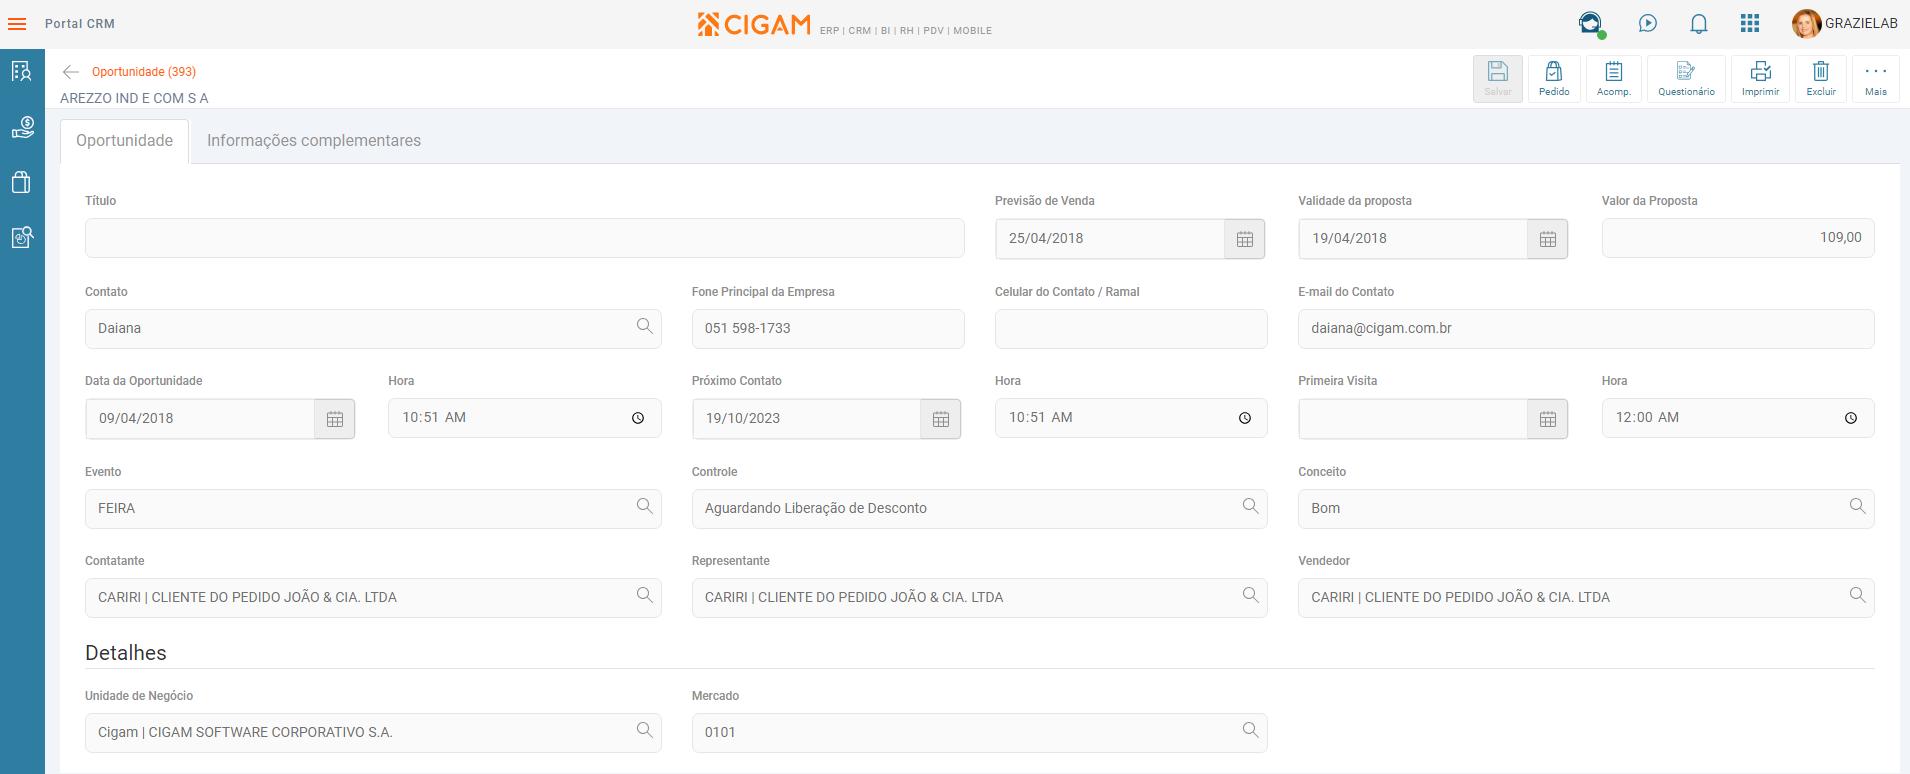This screenshot has height=774, width=1910.
Task: Search contacts using the Contato magnifier
Action: click(645, 326)
